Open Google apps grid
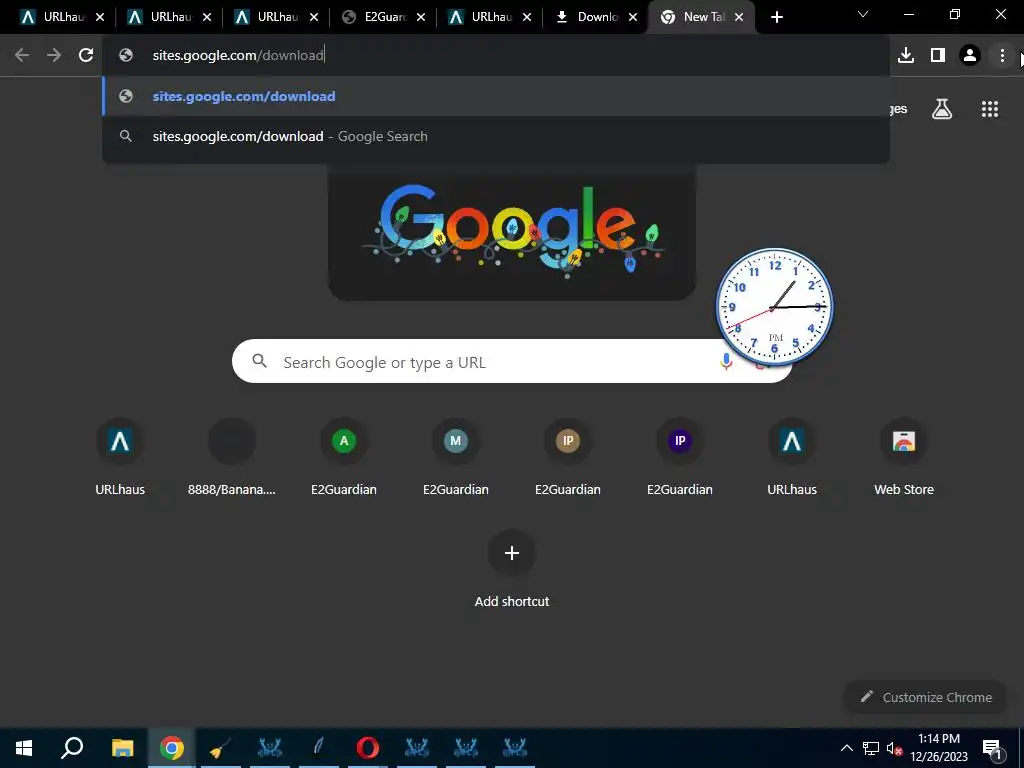1024x768 pixels. tap(990, 109)
